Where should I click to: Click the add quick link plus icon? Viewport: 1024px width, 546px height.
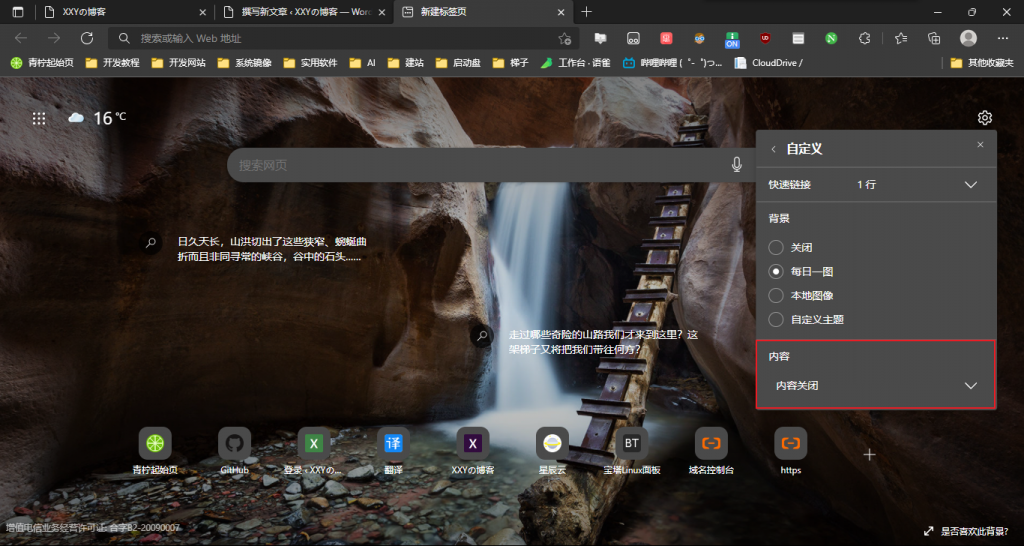pyautogui.click(x=869, y=454)
